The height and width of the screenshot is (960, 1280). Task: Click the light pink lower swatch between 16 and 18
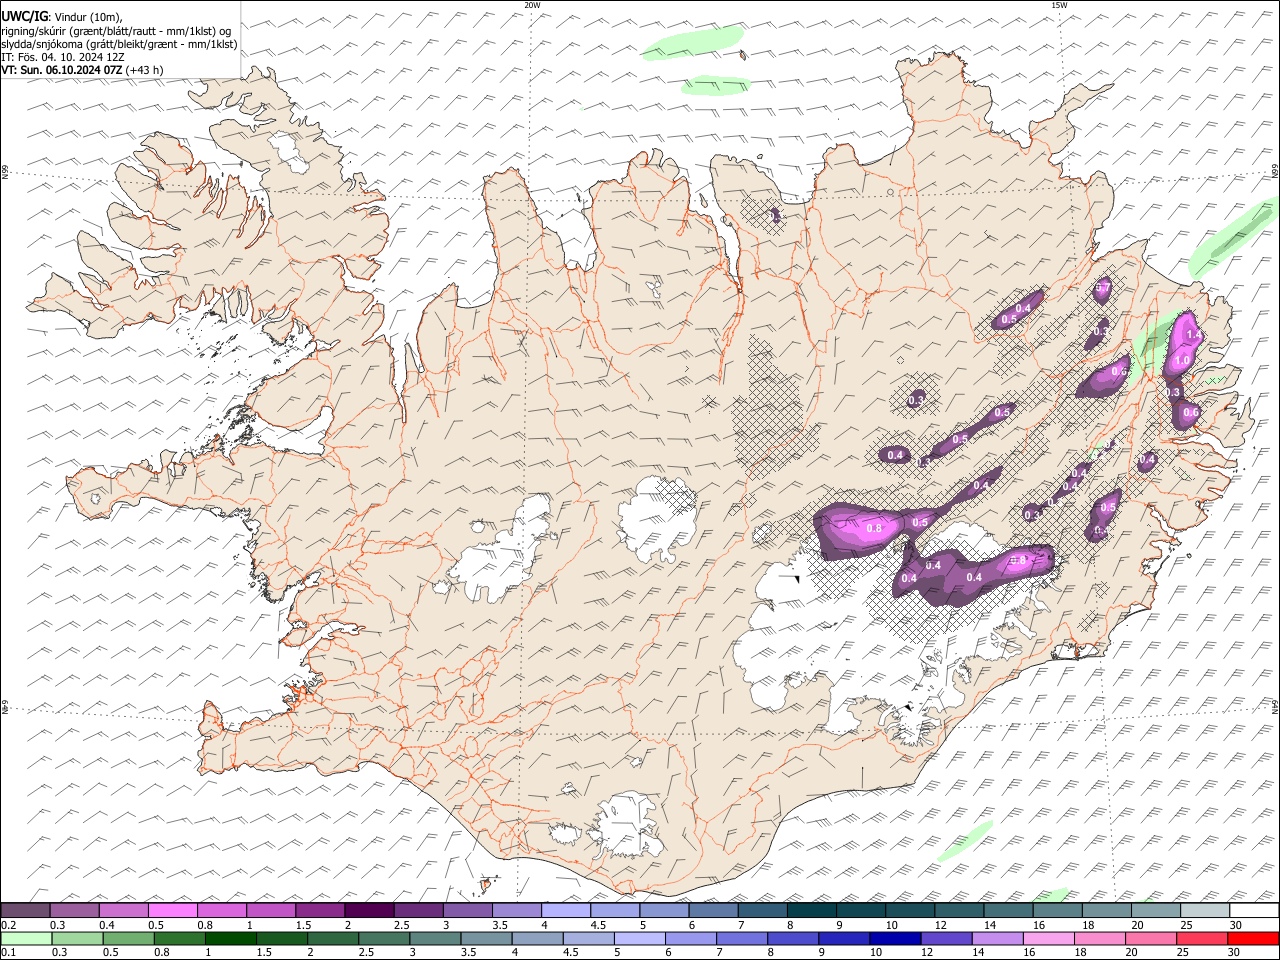[1048, 938]
